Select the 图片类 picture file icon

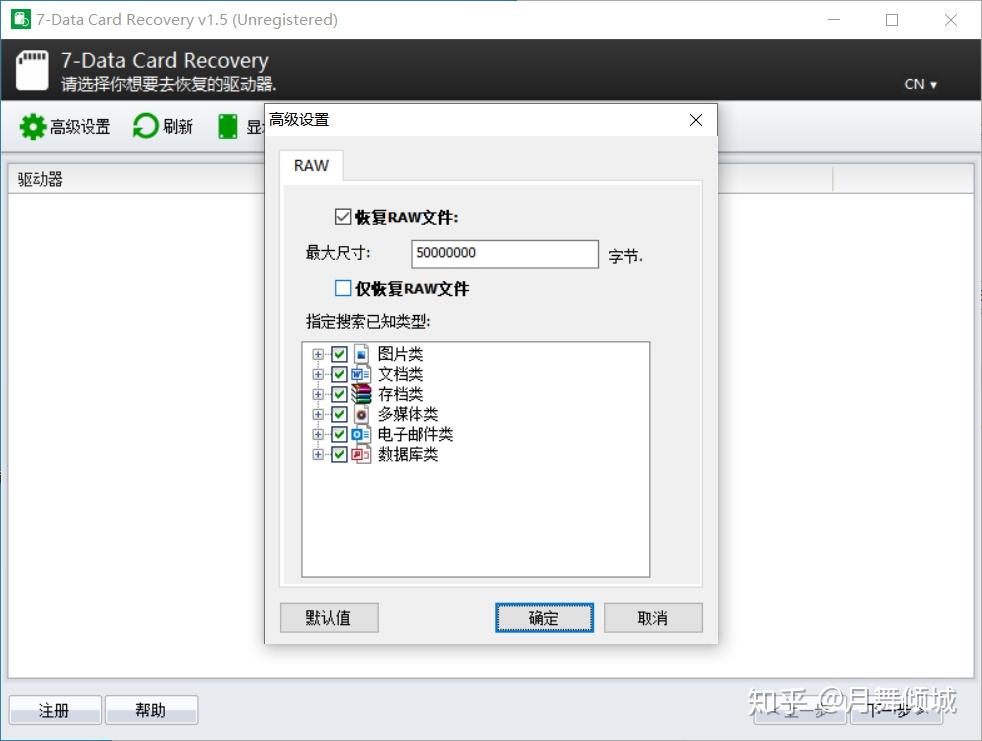coord(361,354)
